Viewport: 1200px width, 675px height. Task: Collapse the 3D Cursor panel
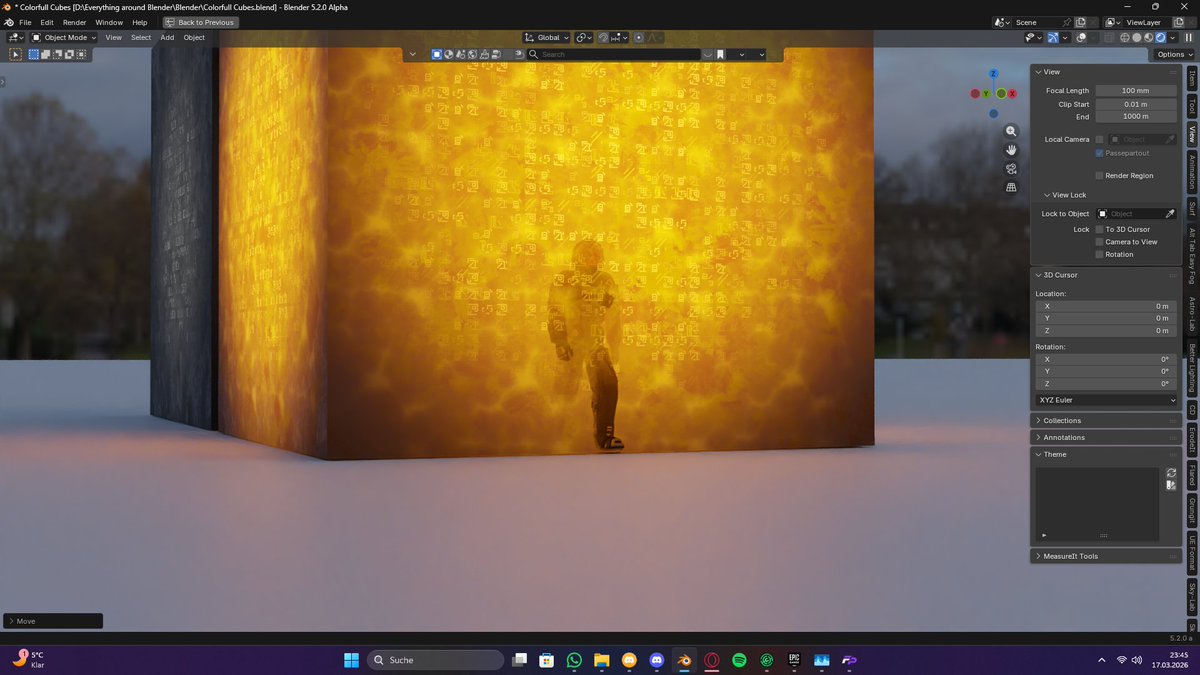pos(1106,274)
